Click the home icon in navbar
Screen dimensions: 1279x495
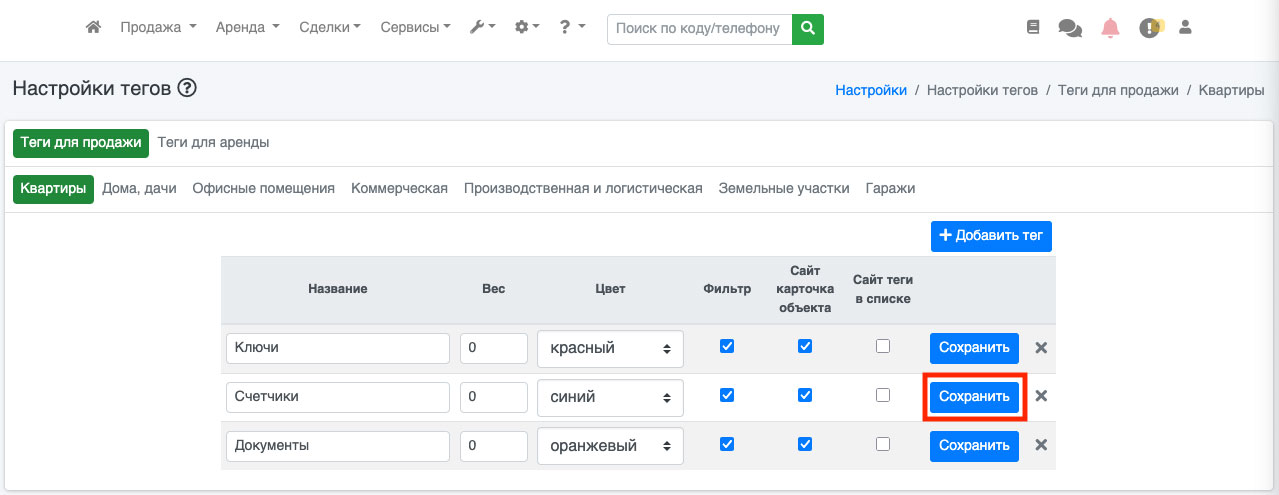(x=93, y=28)
